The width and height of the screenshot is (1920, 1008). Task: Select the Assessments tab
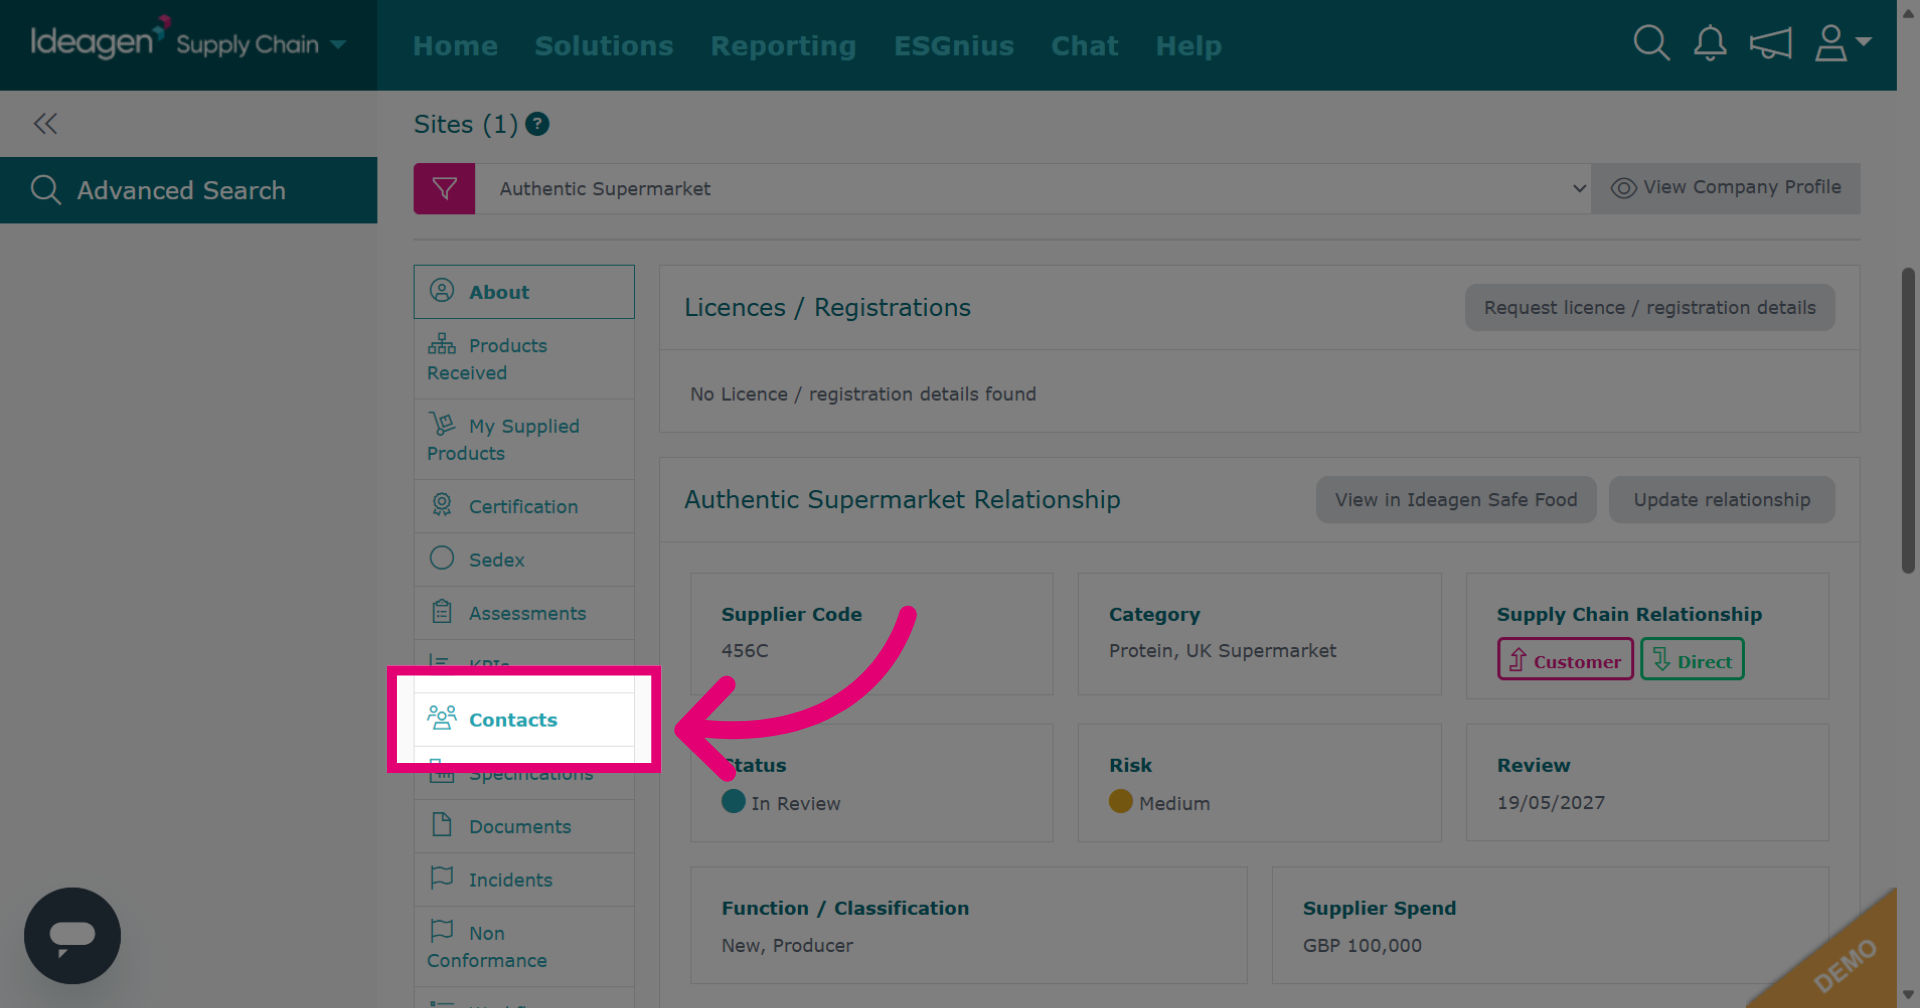click(x=524, y=613)
